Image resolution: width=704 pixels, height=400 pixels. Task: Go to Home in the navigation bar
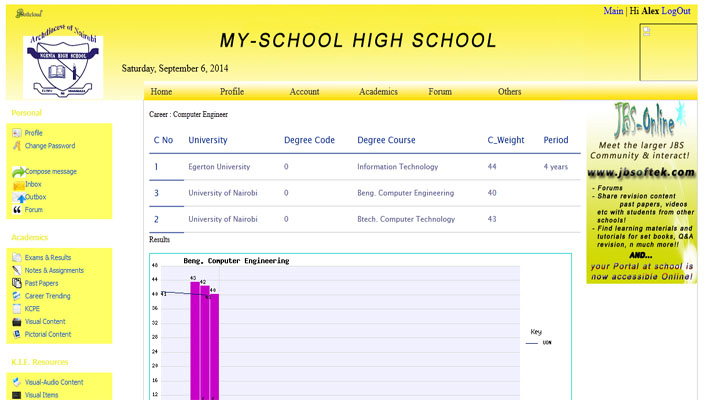pyautogui.click(x=161, y=92)
